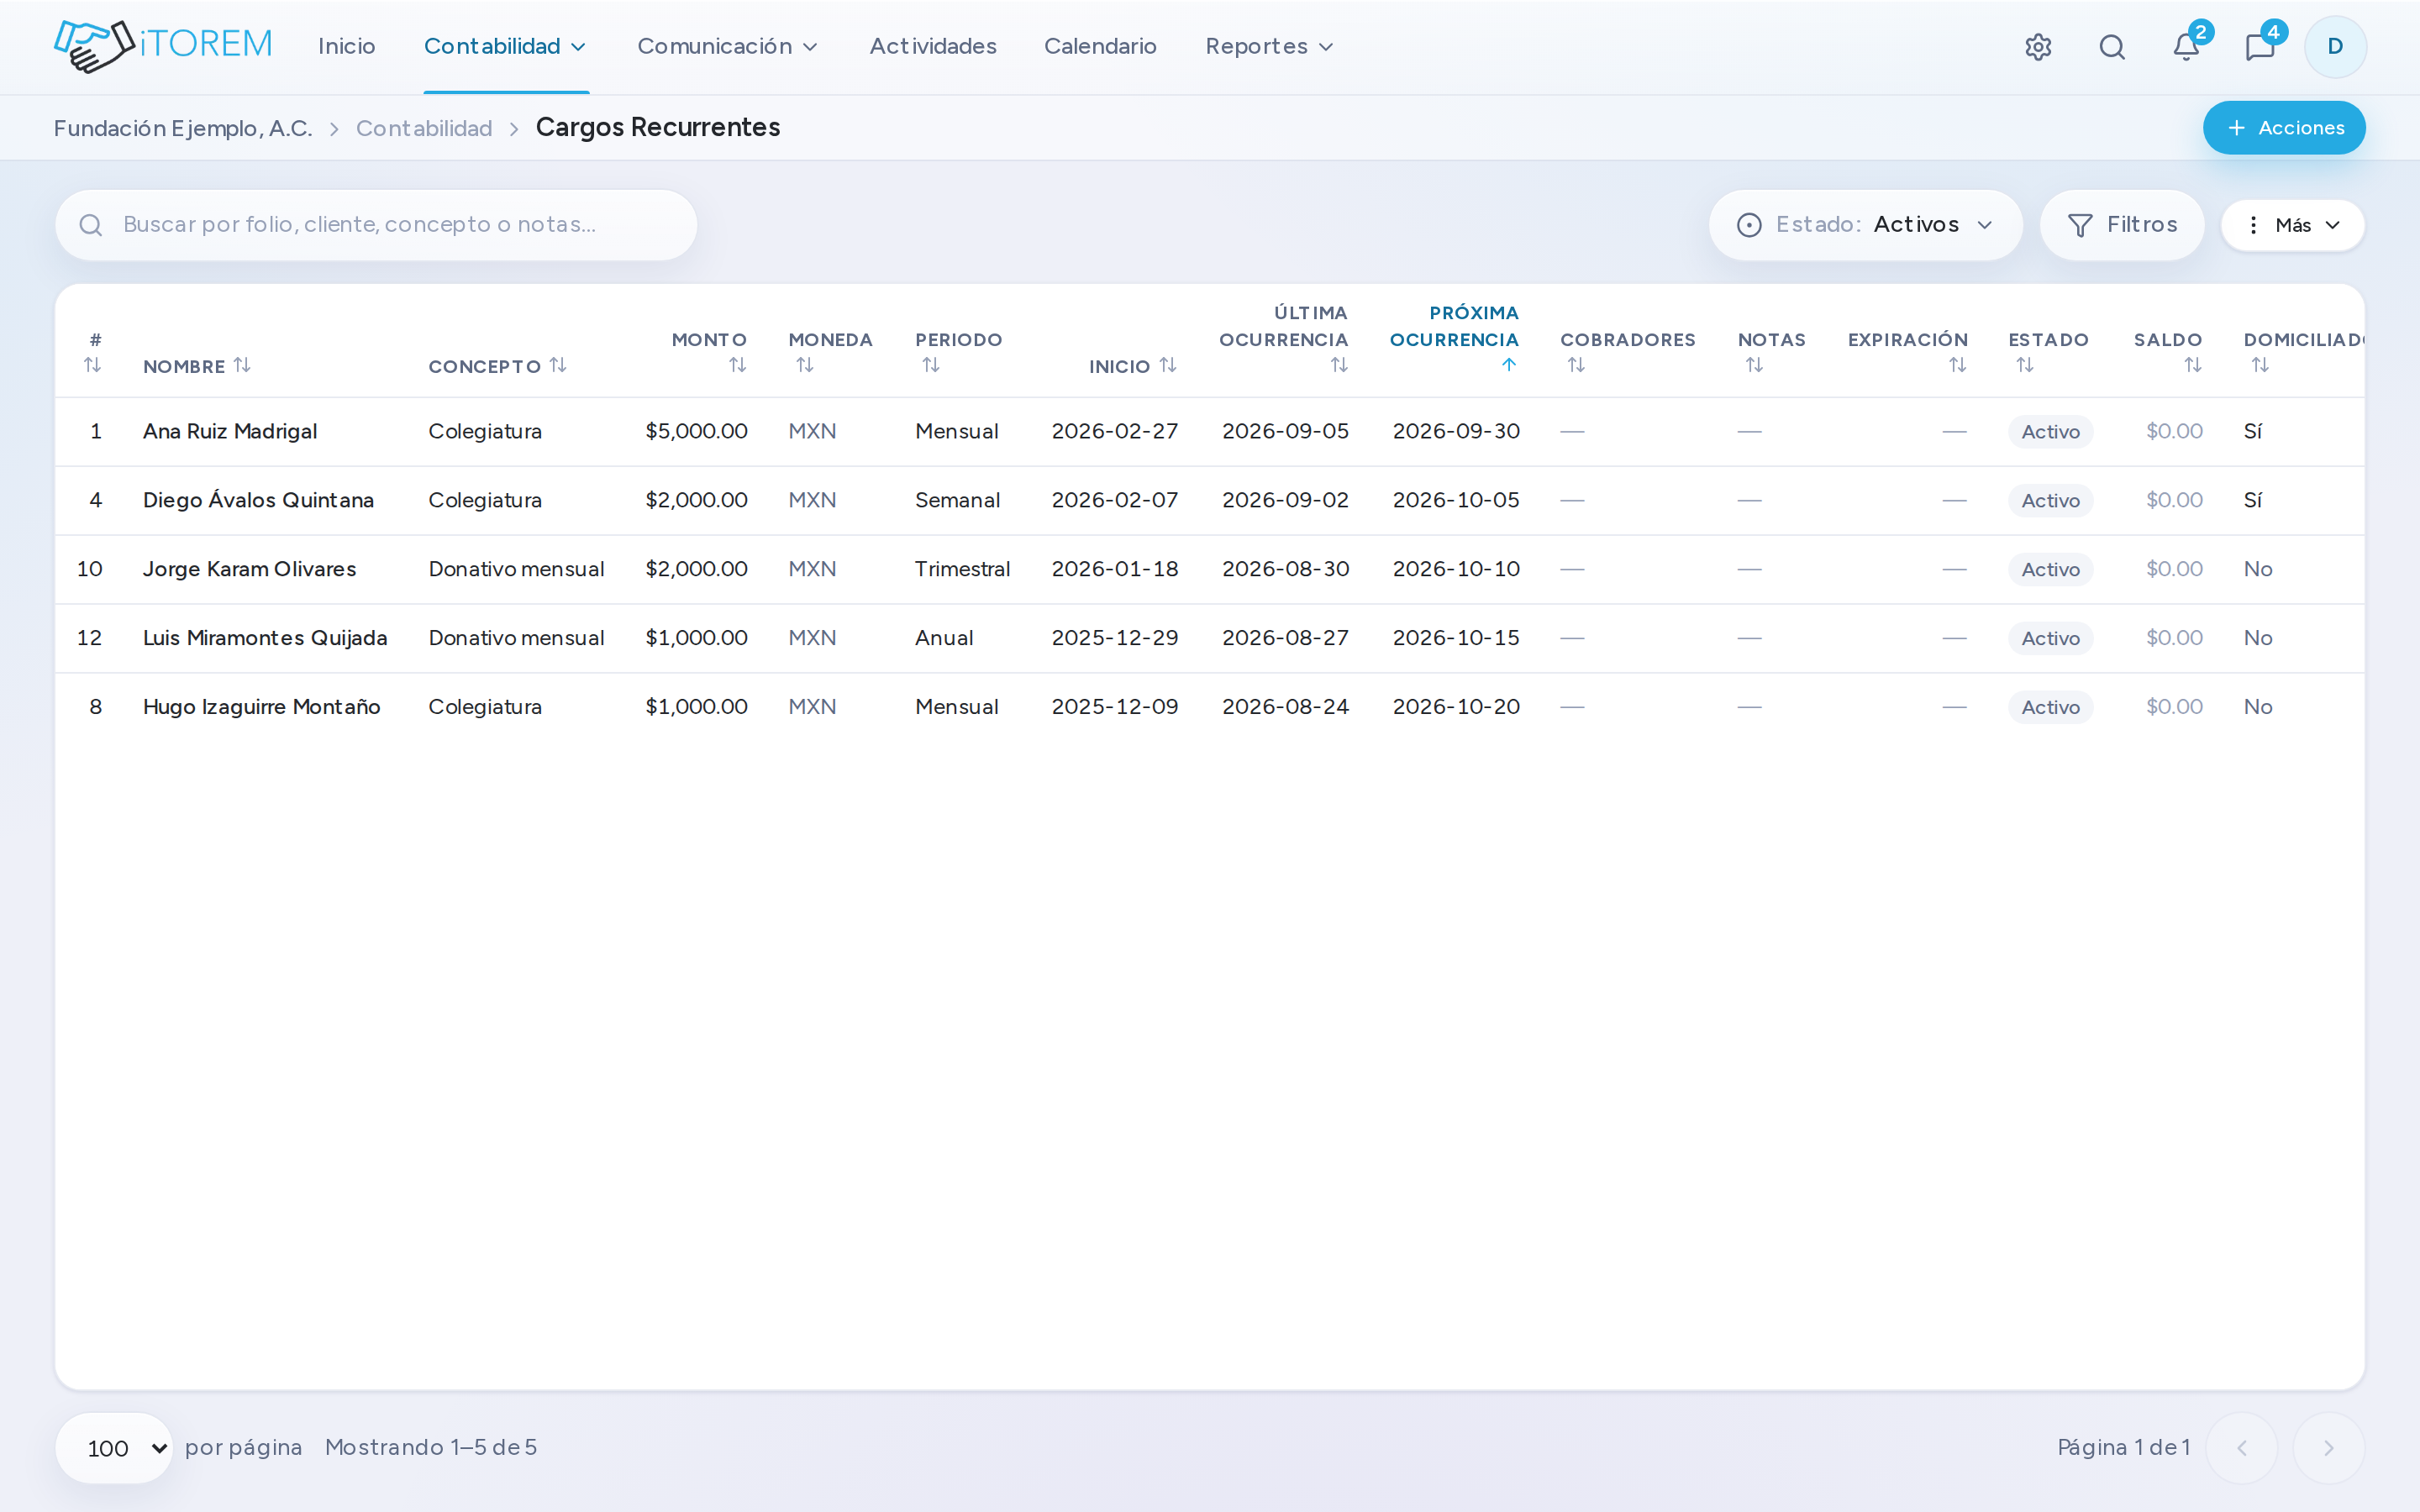Click Activo badge for Jorge Karam Olivares

click(x=2050, y=570)
